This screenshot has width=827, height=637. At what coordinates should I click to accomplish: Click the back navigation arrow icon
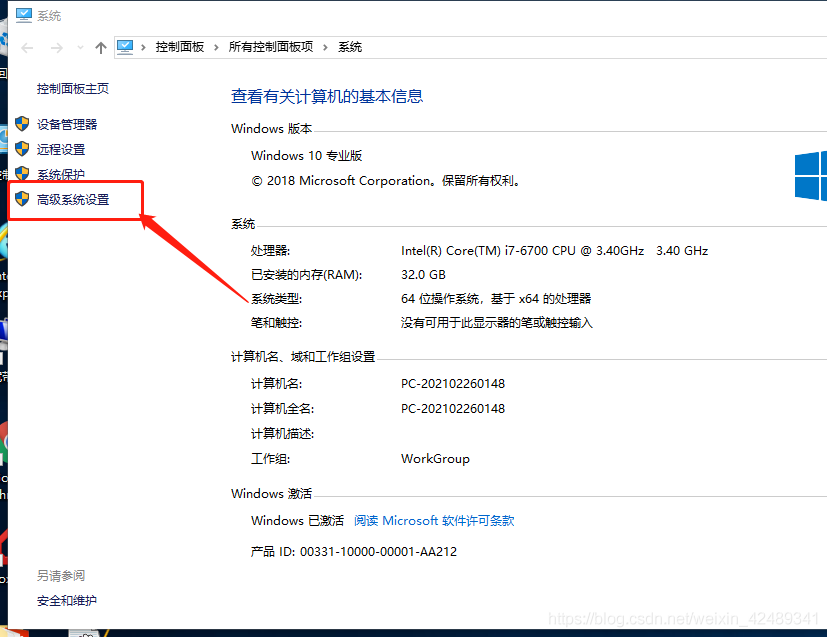[x=25, y=46]
